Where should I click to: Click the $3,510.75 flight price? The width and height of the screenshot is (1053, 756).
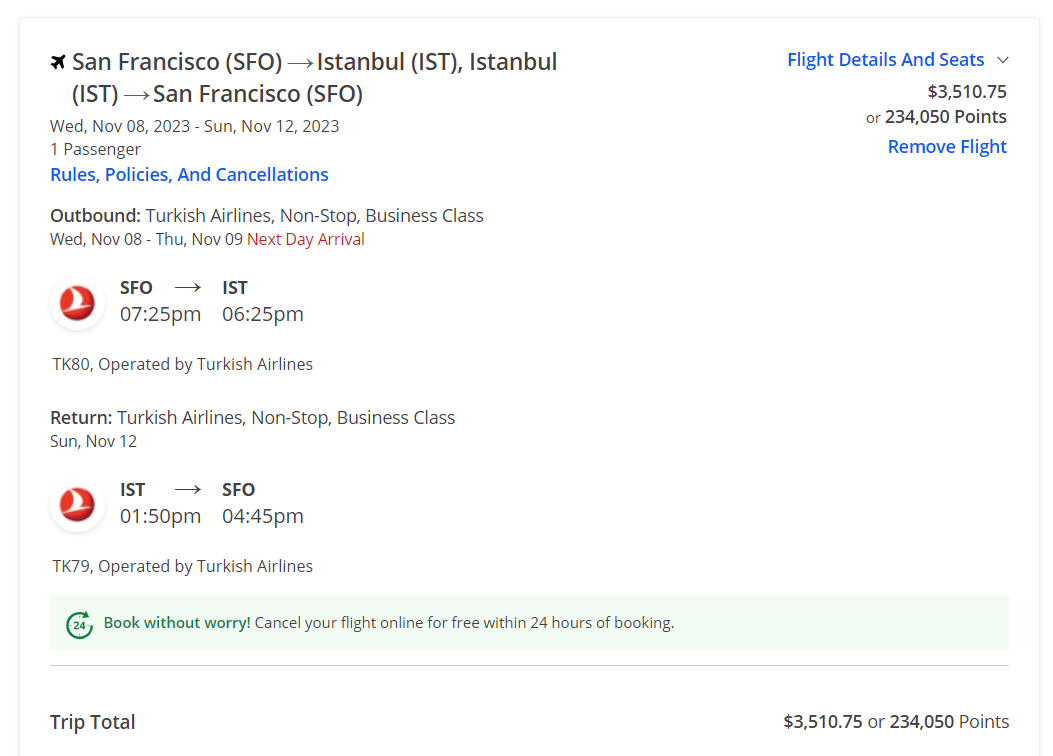967,91
